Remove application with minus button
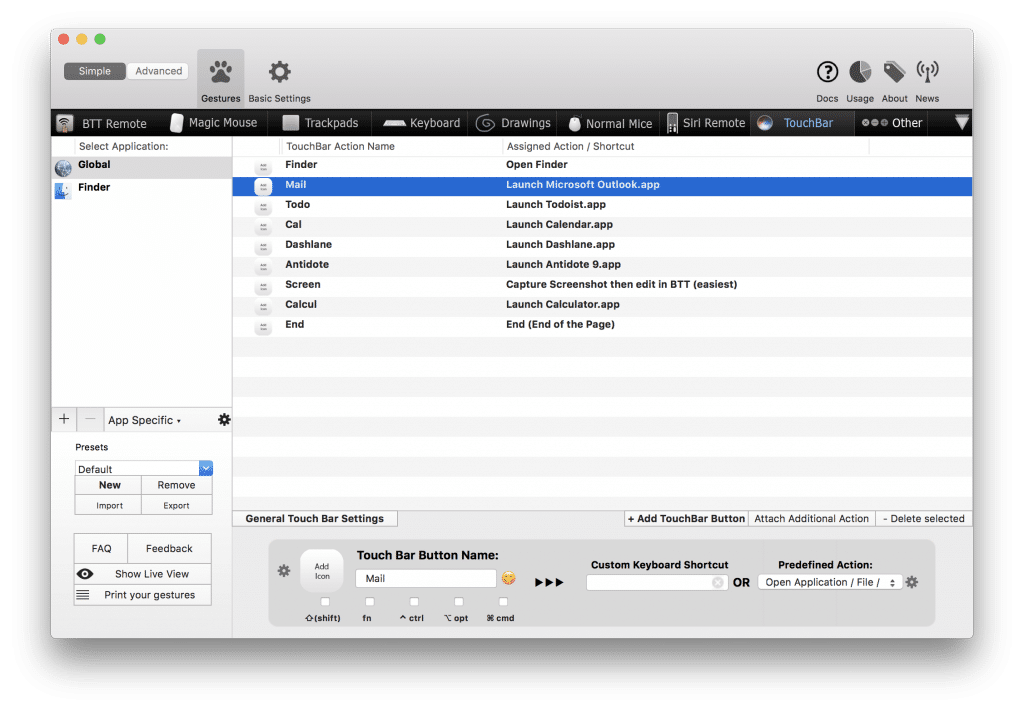 [x=90, y=419]
